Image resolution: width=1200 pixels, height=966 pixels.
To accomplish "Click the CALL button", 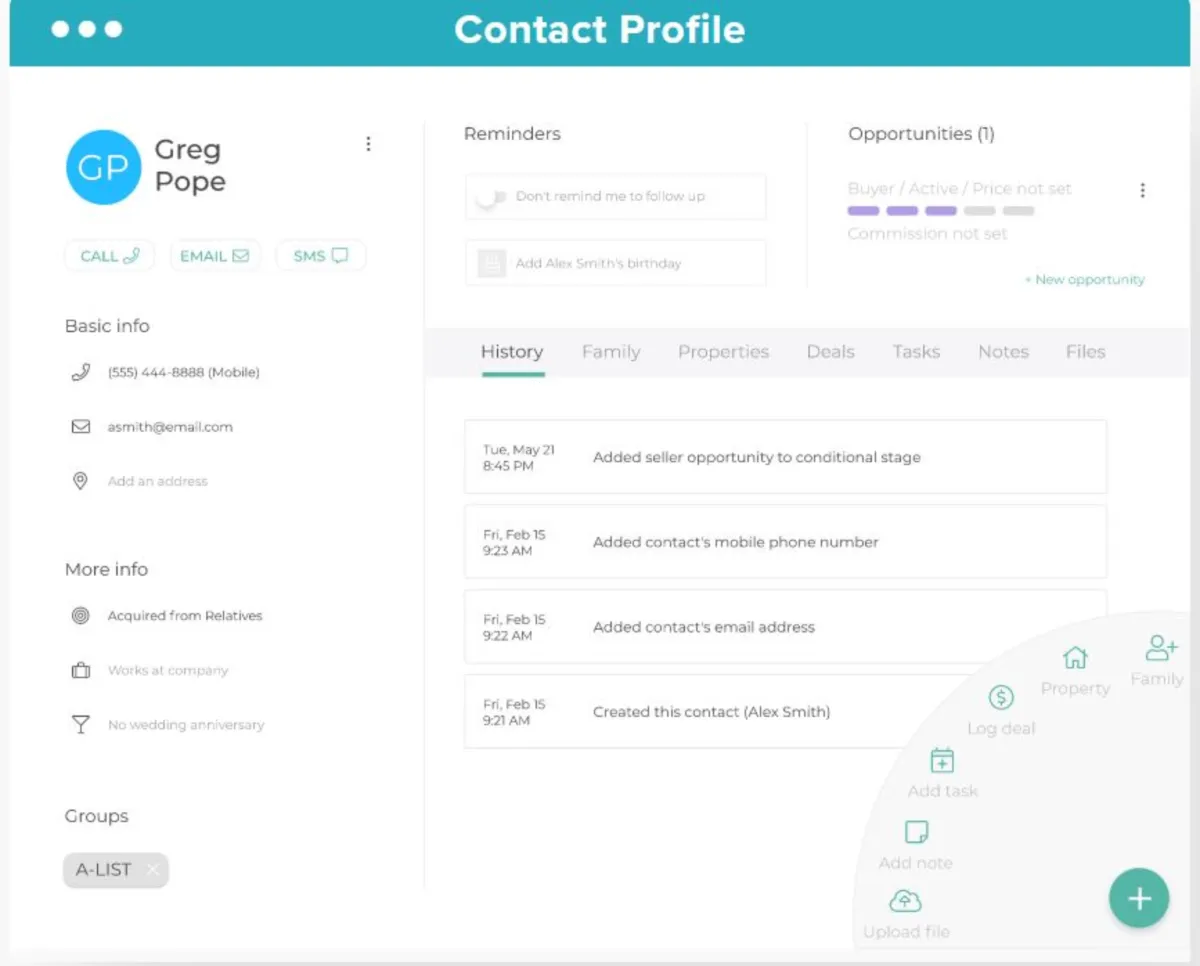I will pyautogui.click(x=109, y=256).
